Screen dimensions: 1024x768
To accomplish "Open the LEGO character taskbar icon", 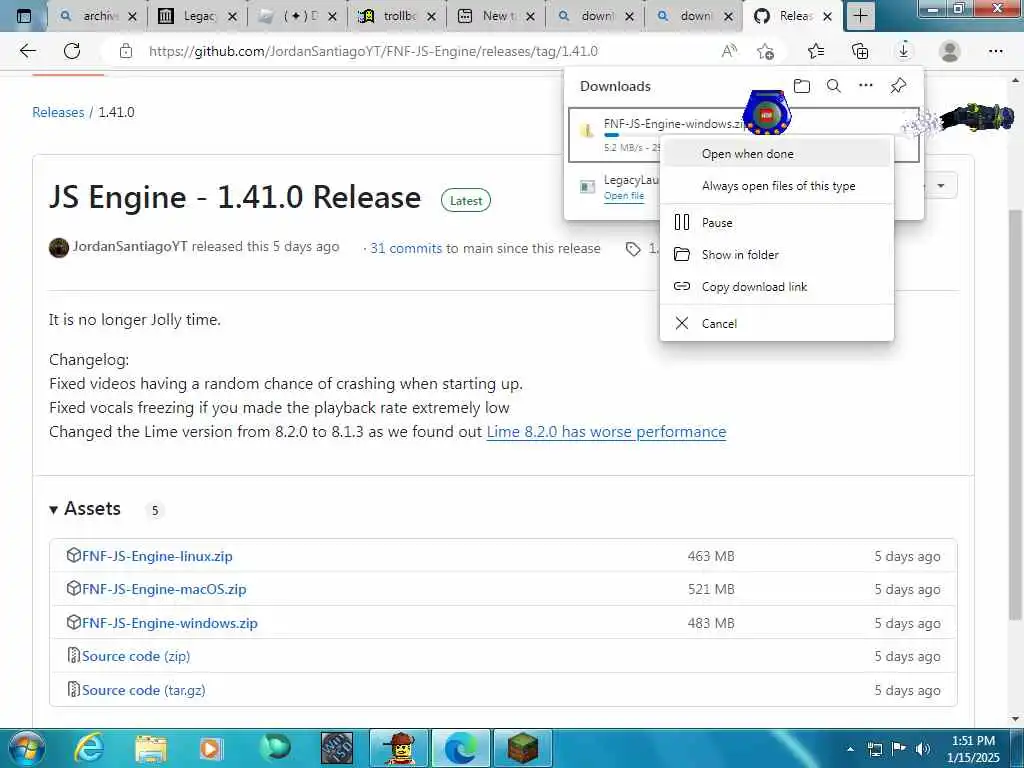I will coord(399,748).
